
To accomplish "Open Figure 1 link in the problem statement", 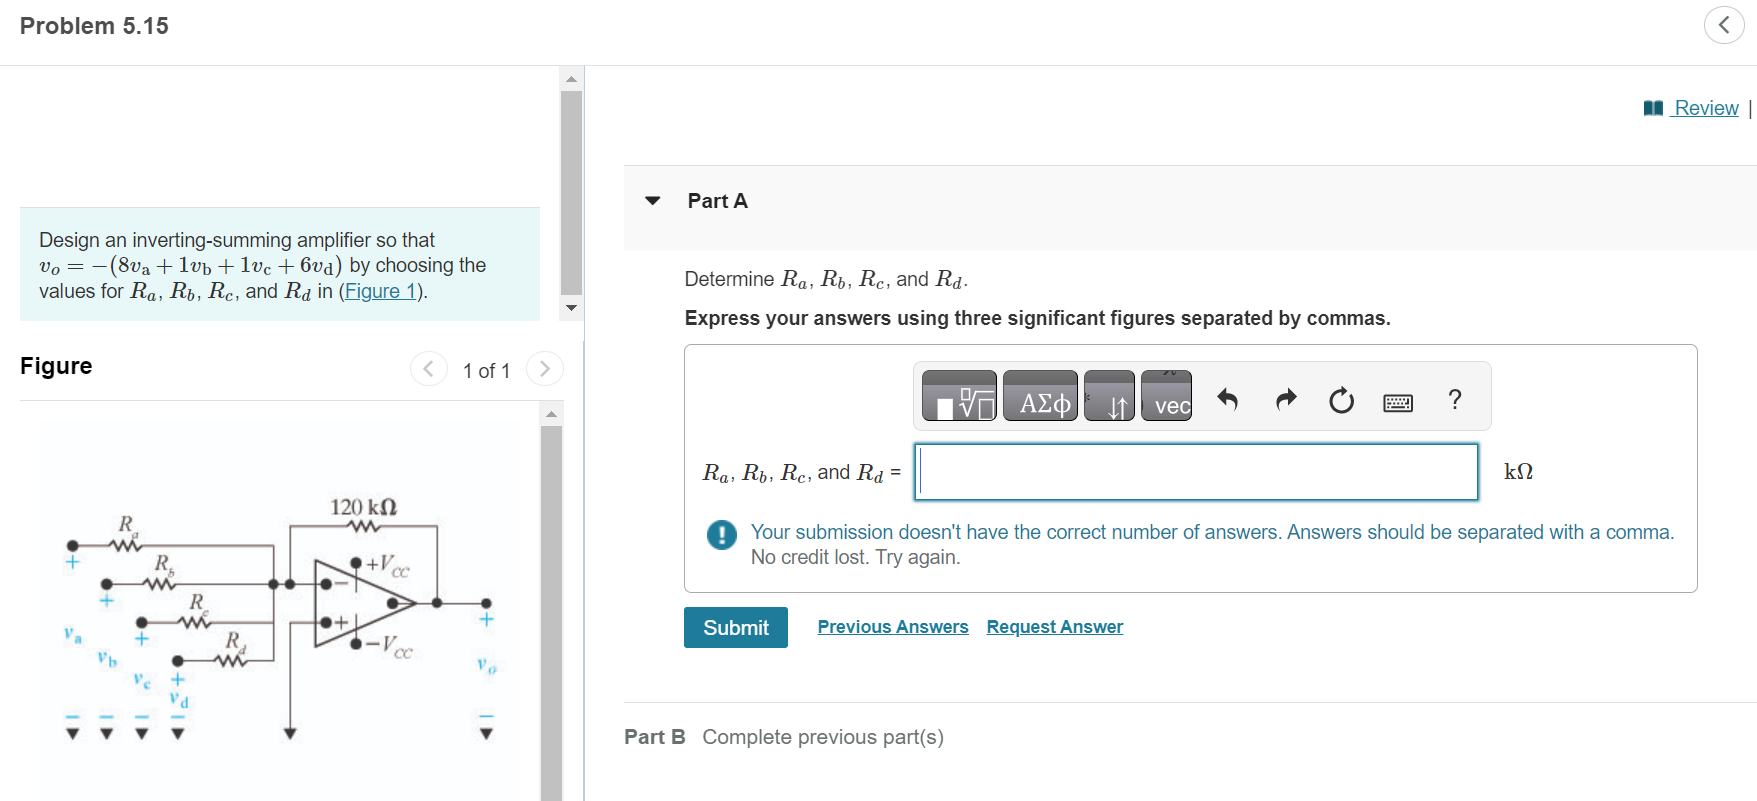I will click(x=379, y=291).
